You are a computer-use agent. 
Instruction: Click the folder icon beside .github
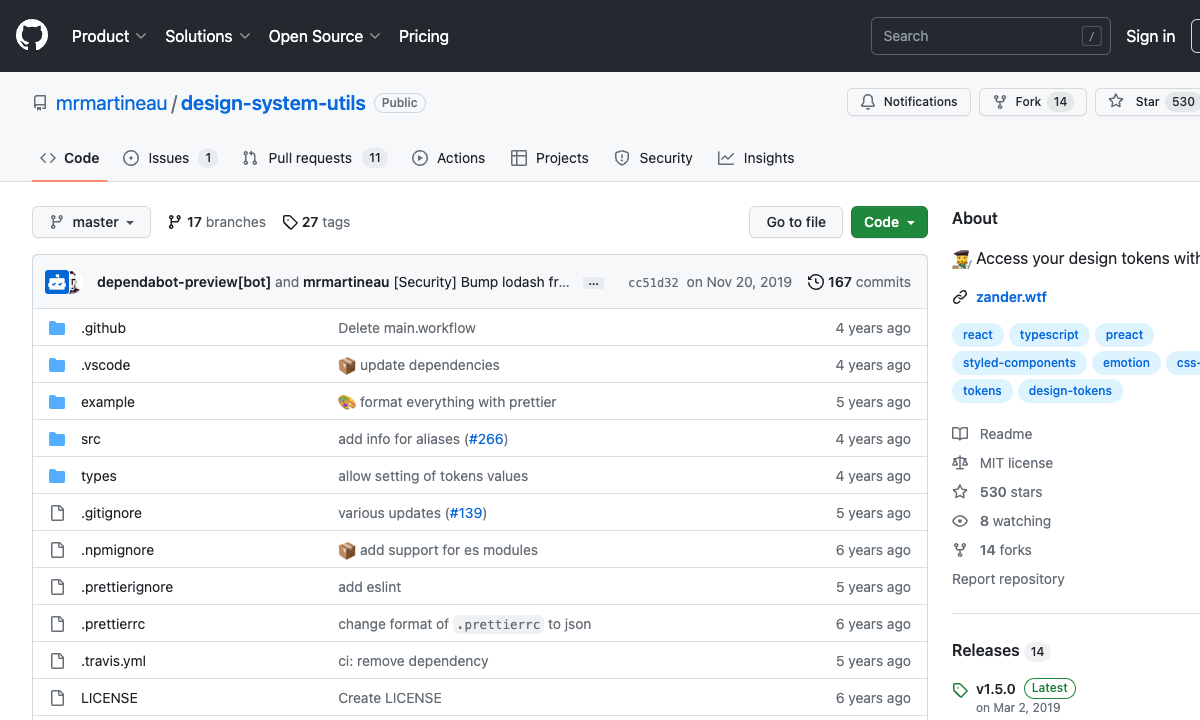click(57, 328)
